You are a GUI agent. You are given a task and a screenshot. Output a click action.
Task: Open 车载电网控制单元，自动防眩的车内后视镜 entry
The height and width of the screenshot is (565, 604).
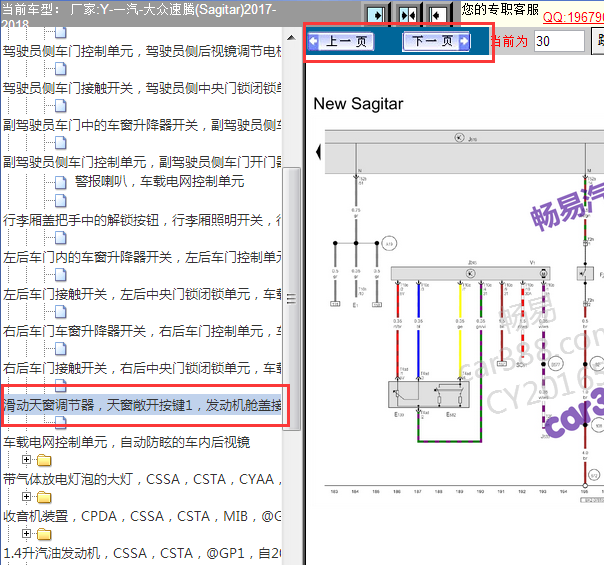(x=126, y=442)
